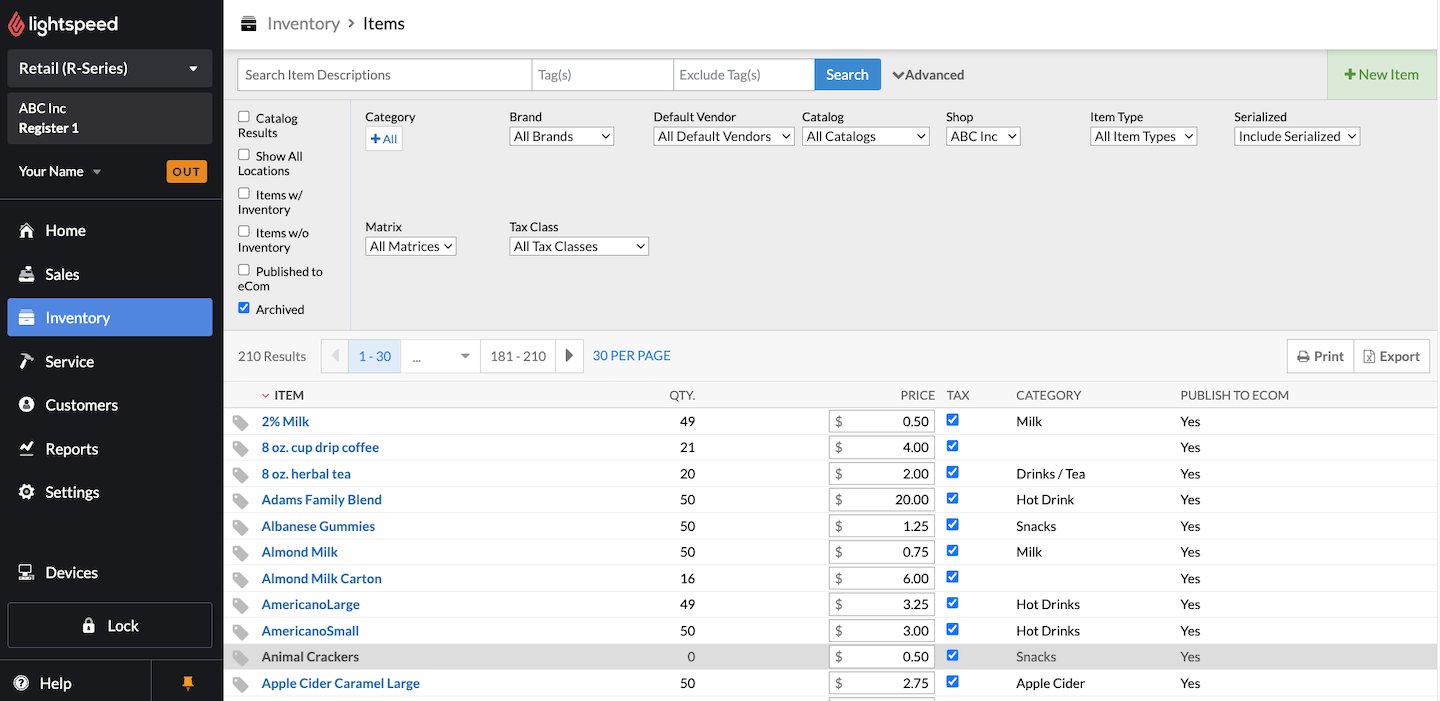The width and height of the screenshot is (1440, 701).
Task: Click the Inventory breadcrumb box icon
Action: [249, 24]
